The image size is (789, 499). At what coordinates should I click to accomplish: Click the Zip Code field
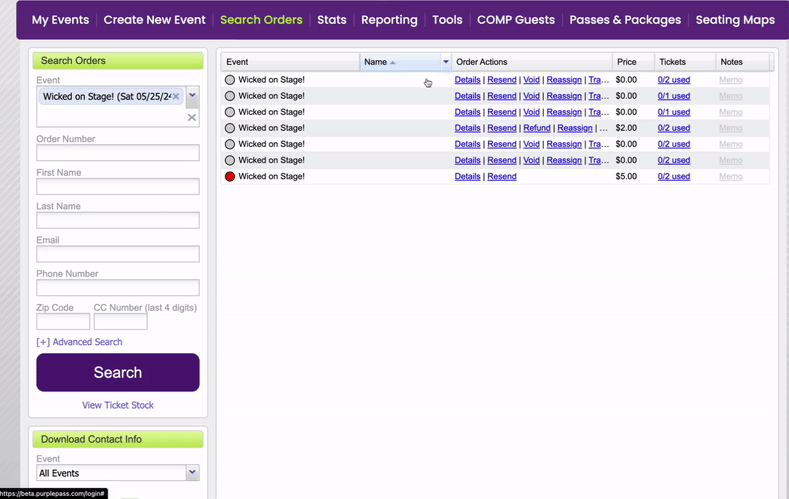(x=63, y=321)
